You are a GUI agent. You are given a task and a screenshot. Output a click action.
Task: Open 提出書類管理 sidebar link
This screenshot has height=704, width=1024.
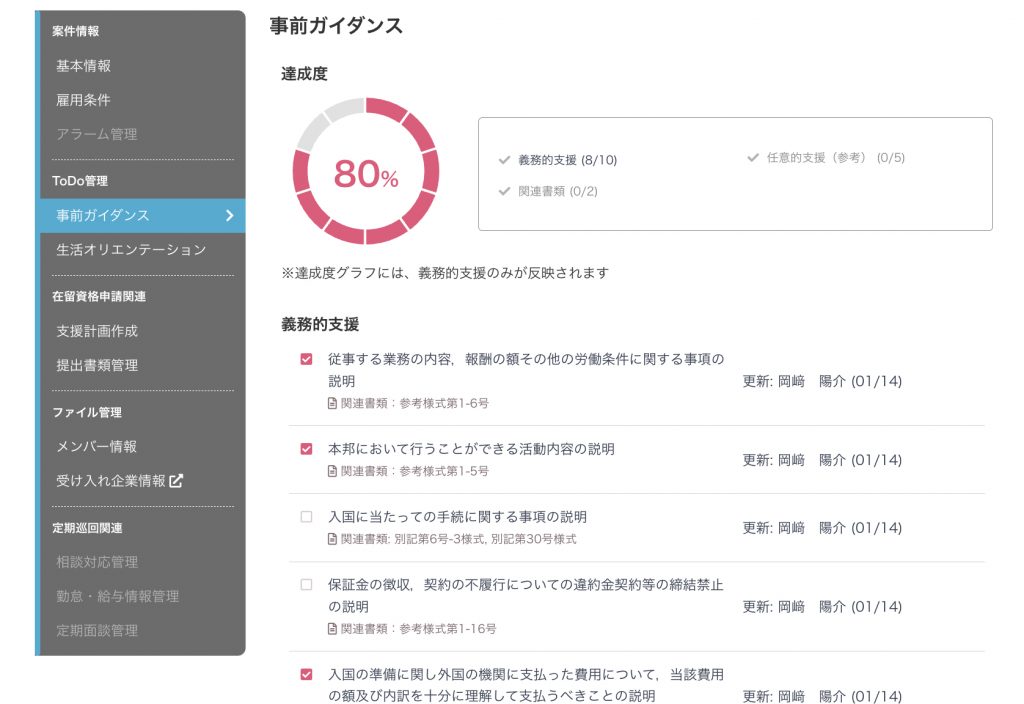click(x=97, y=365)
